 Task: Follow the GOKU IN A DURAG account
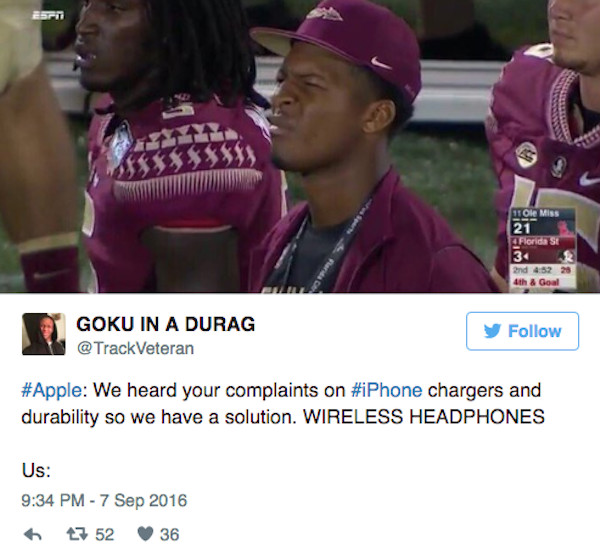[x=522, y=331]
